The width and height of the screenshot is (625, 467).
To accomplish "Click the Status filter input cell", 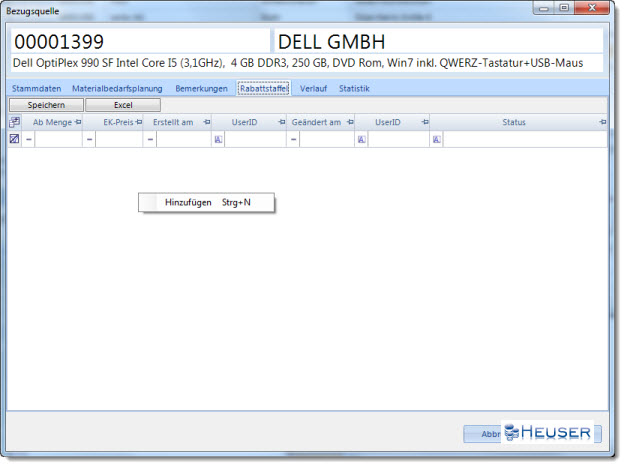I will point(525,139).
